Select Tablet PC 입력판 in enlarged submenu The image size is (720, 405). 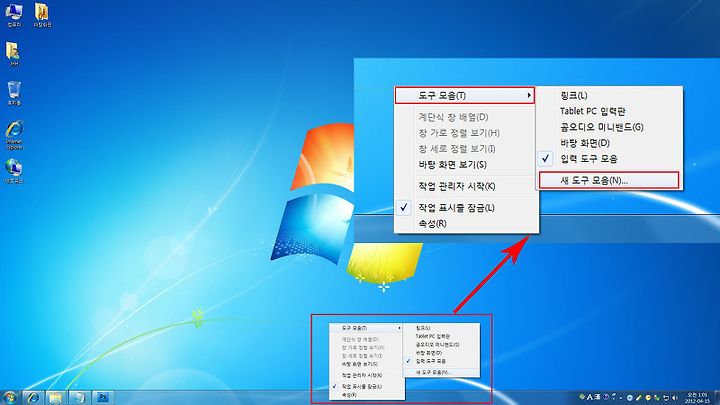tap(609, 111)
